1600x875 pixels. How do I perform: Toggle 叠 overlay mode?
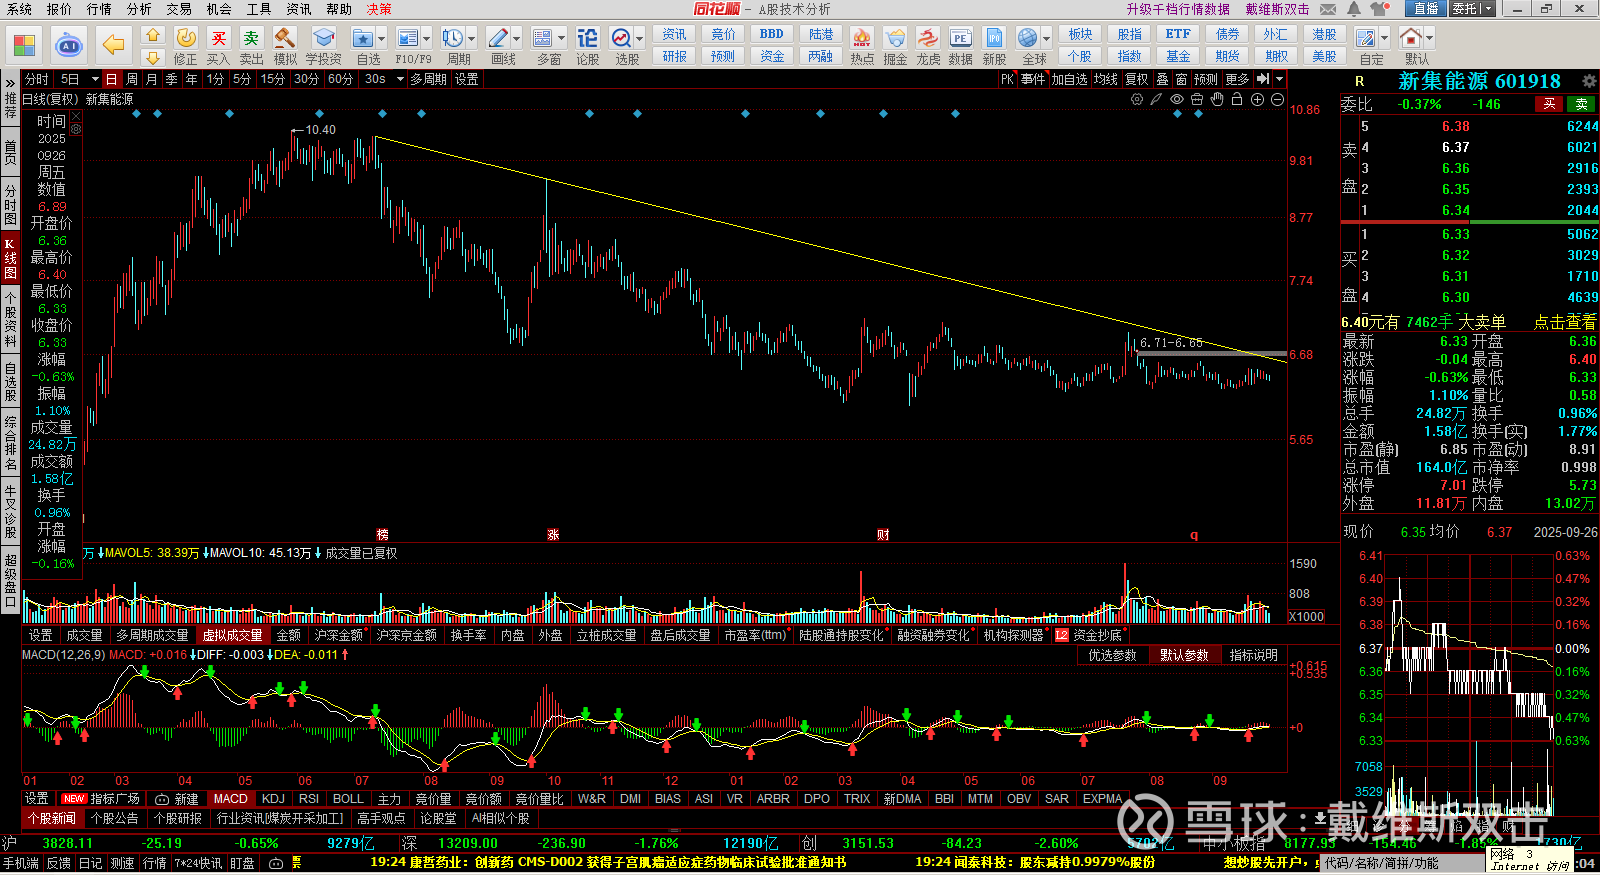point(1162,79)
